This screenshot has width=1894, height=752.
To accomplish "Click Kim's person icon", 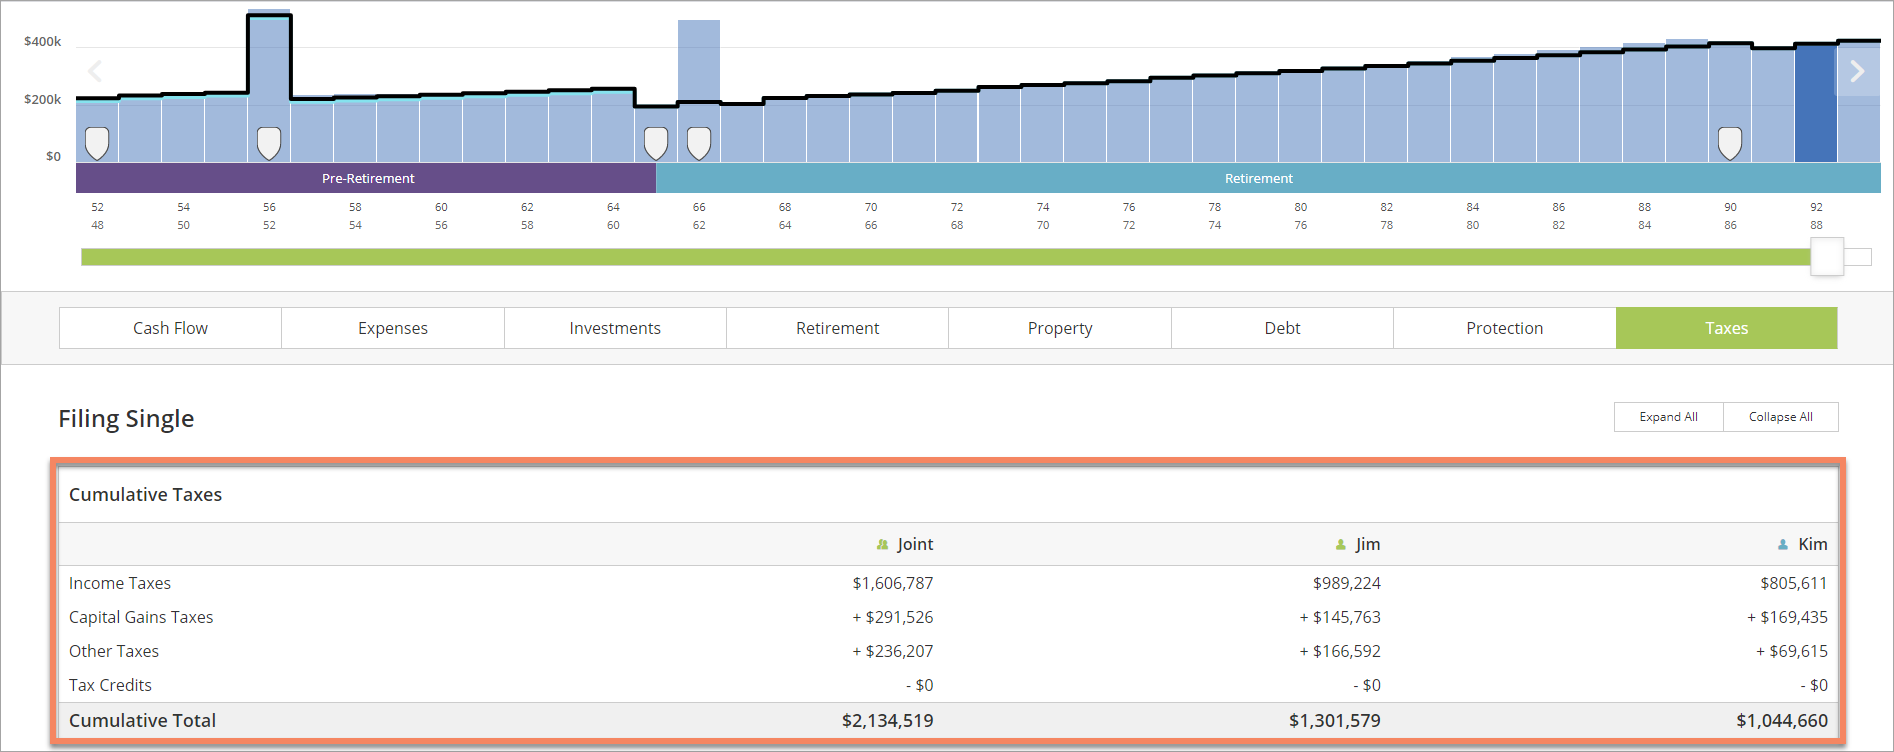I will [1783, 545].
